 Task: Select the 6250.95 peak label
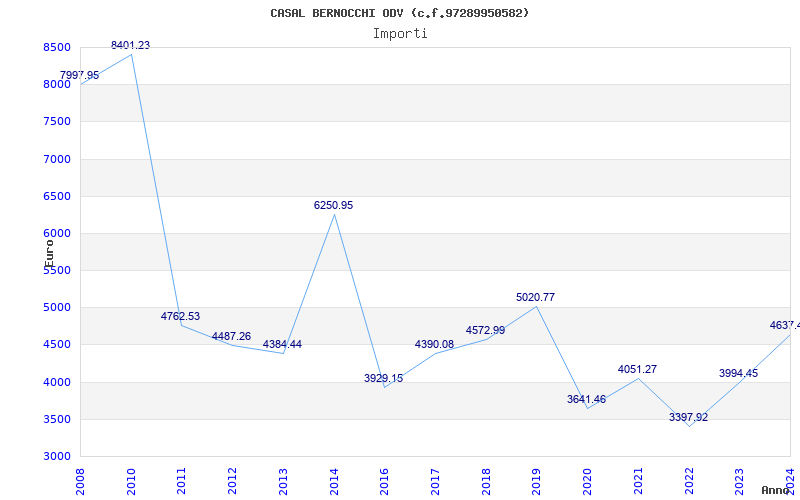pos(333,205)
